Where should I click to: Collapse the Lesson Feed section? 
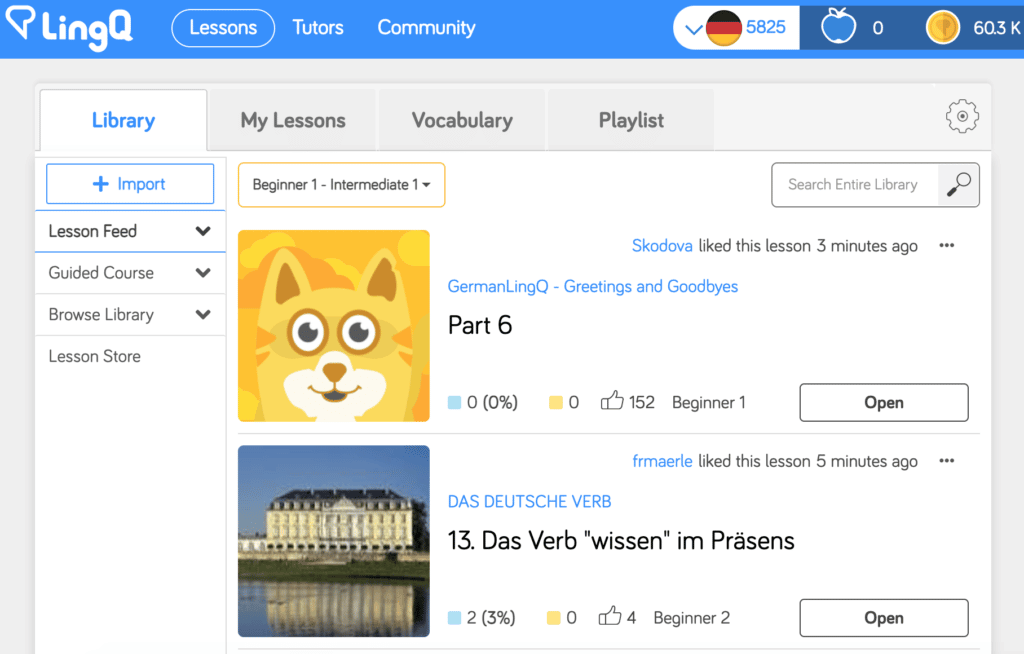click(203, 231)
